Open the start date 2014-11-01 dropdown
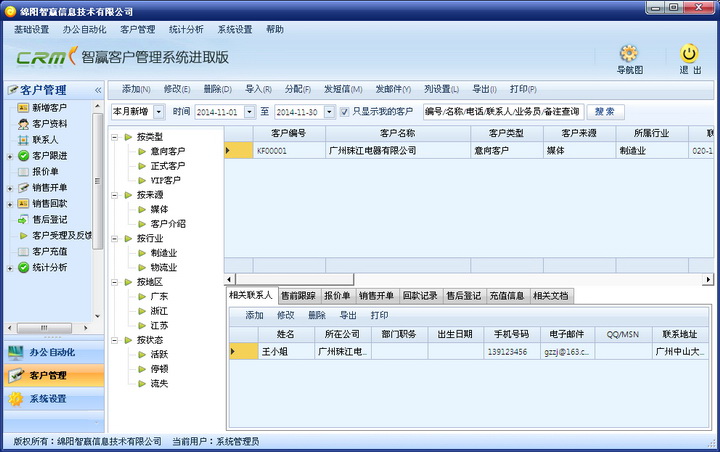 [x=249, y=112]
